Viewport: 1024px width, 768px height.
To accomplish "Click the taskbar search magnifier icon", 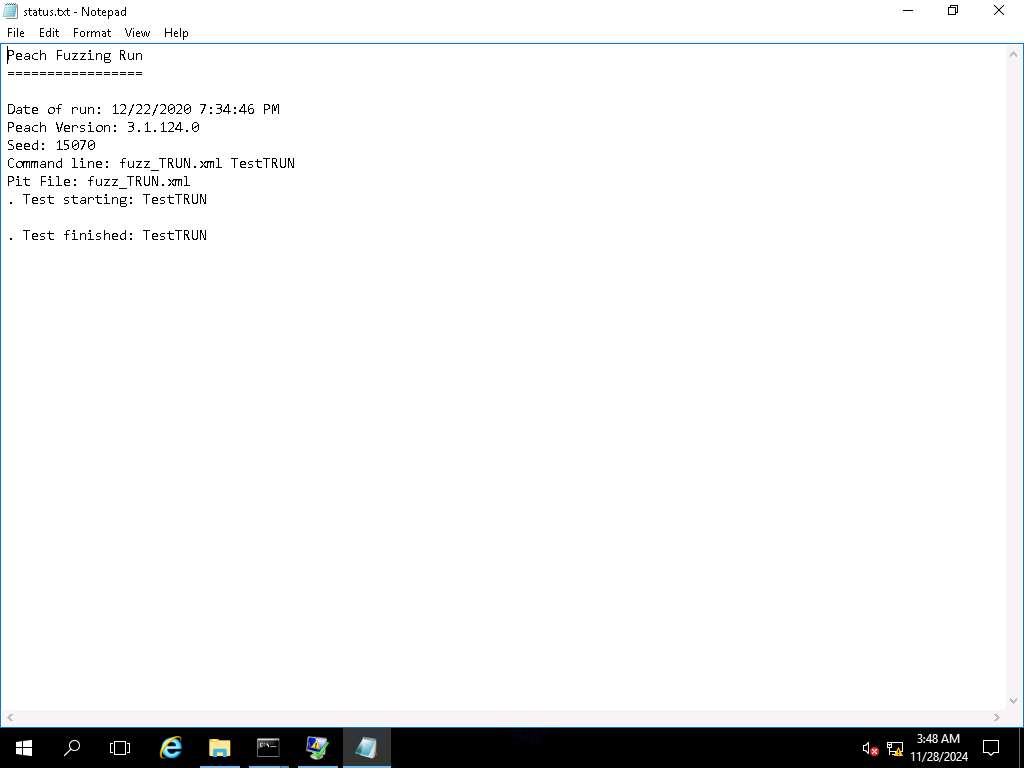I will (x=72, y=747).
